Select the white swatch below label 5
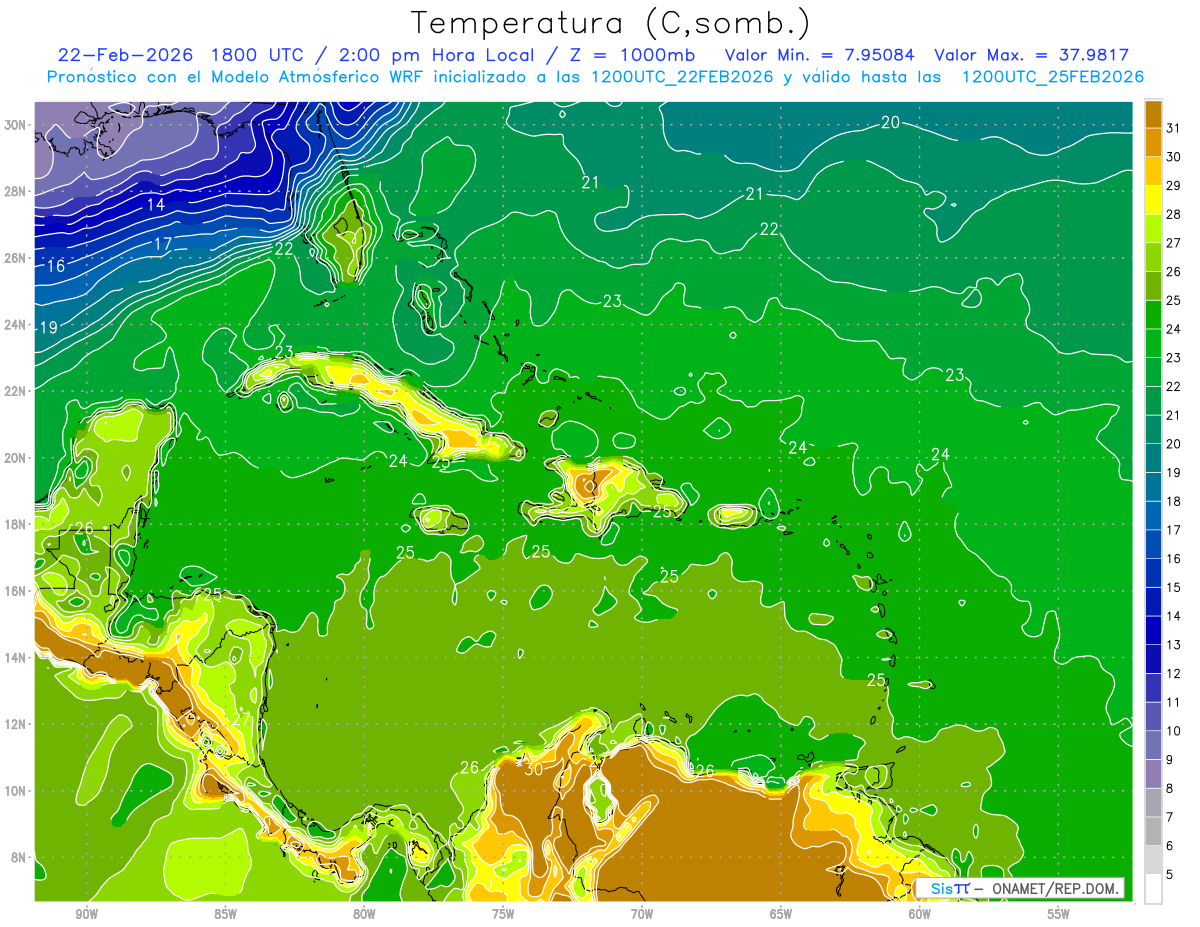The width and height of the screenshot is (1200, 927). click(1153, 888)
